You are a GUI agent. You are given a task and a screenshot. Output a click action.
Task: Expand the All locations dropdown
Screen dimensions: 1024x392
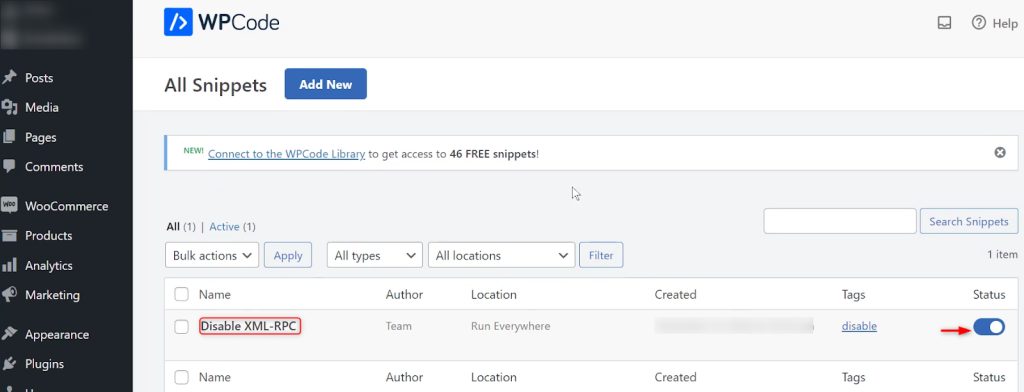tap(502, 255)
